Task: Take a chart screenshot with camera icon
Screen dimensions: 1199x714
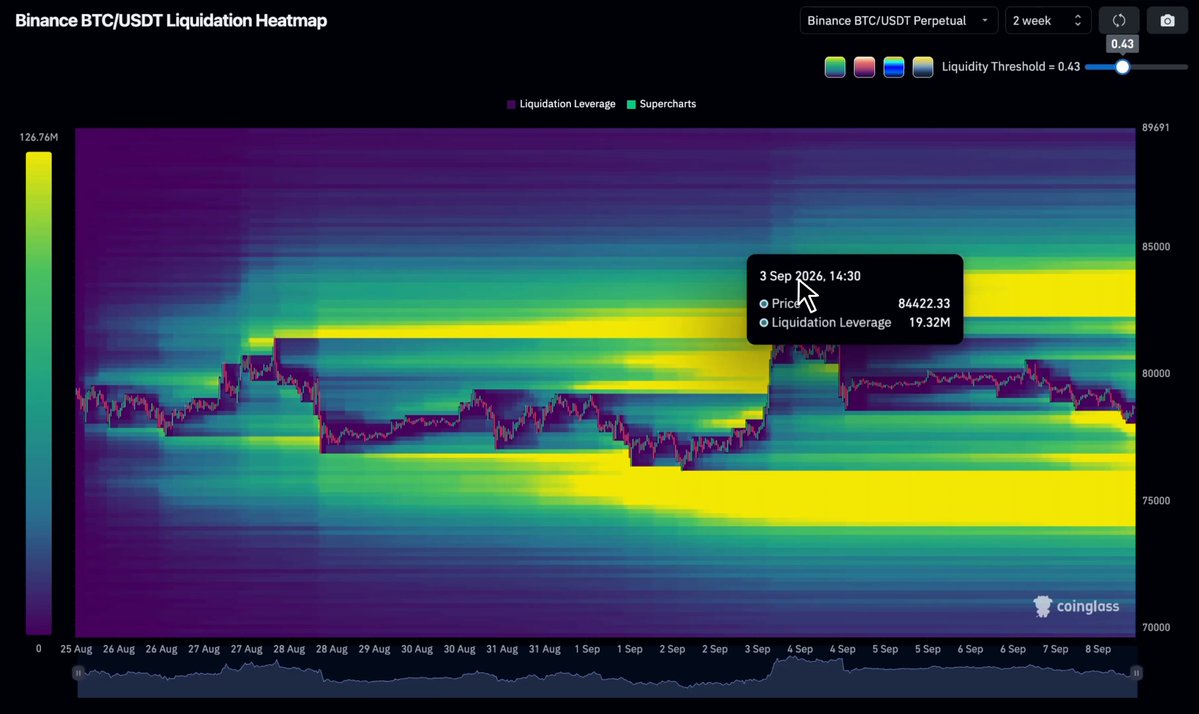Action: point(1167,21)
